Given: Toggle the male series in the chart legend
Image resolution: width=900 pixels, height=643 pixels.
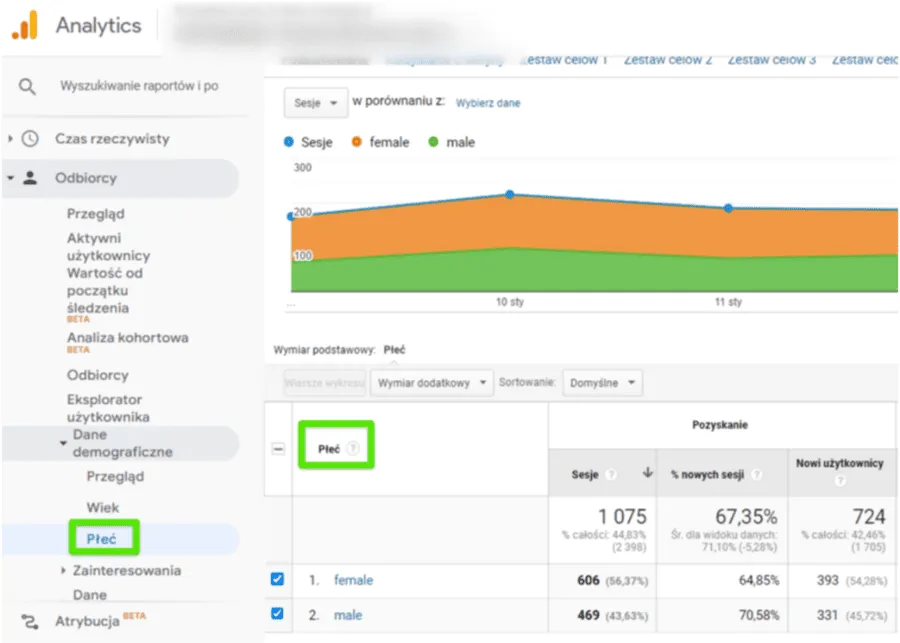Looking at the screenshot, I should pyautogui.click(x=448, y=142).
